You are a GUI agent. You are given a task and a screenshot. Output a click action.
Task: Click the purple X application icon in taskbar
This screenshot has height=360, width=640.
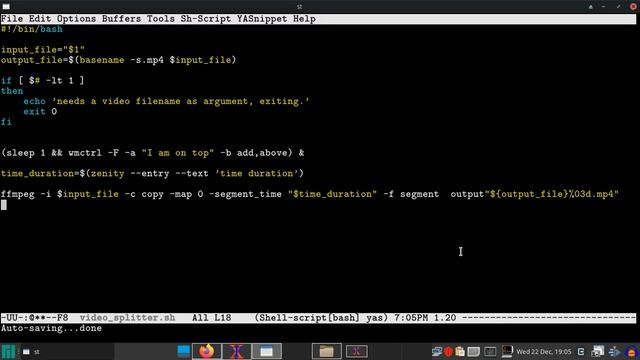(236, 351)
